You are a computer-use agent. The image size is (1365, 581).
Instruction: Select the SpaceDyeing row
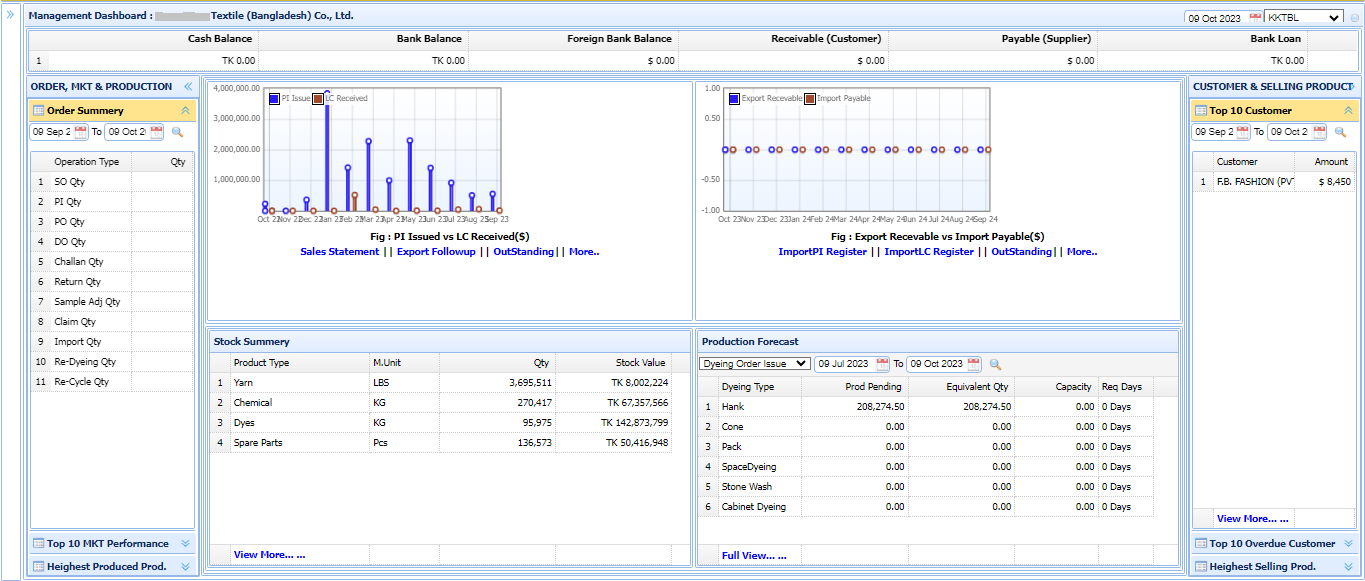pyautogui.click(x=926, y=467)
